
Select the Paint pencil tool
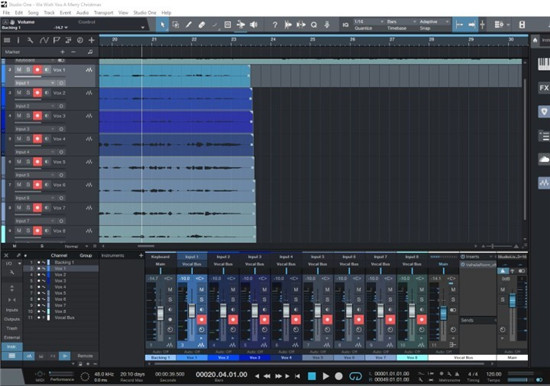pyautogui.click(x=189, y=25)
